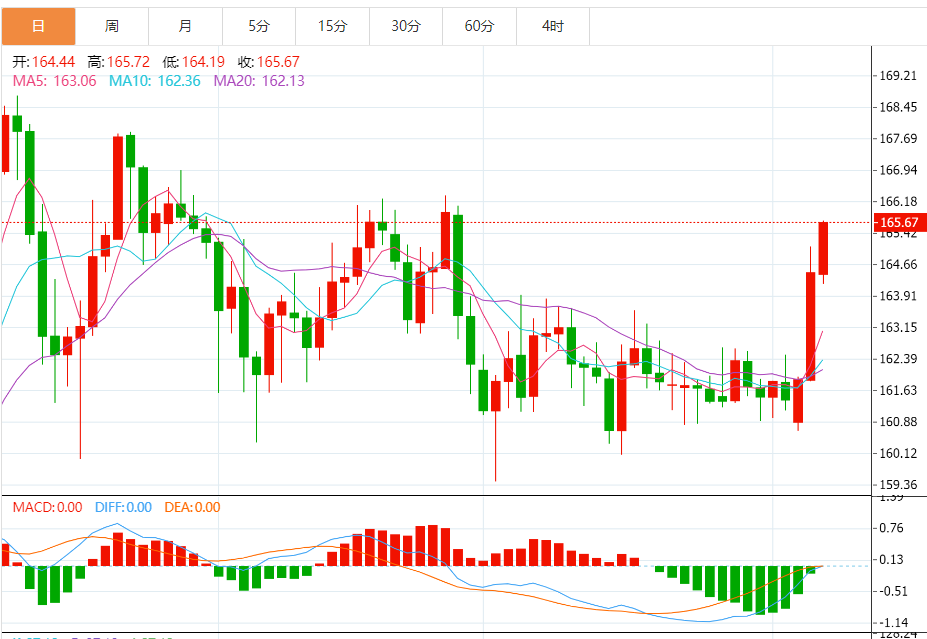The image size is (927, 639).
Task: Click the 169.21 price axis label
Action: (x=899, y=76)
